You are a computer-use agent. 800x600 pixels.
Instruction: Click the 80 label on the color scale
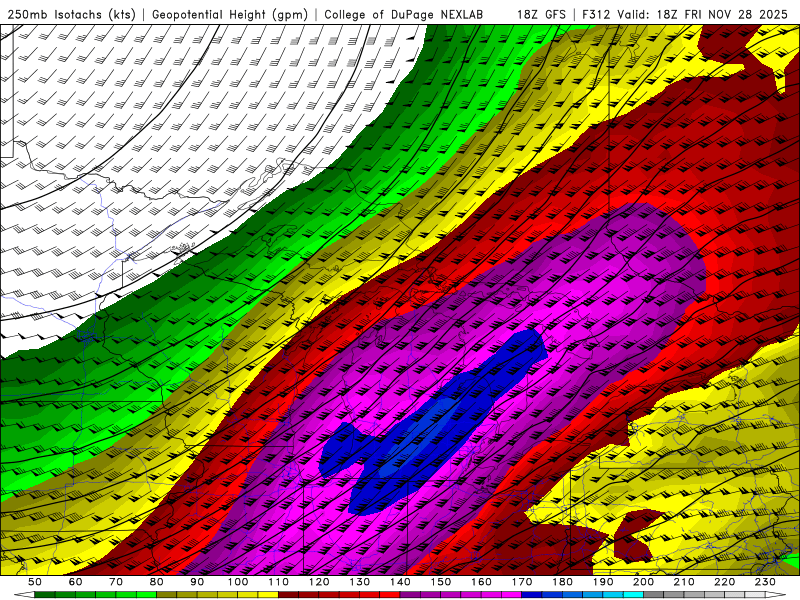(157, 582)
